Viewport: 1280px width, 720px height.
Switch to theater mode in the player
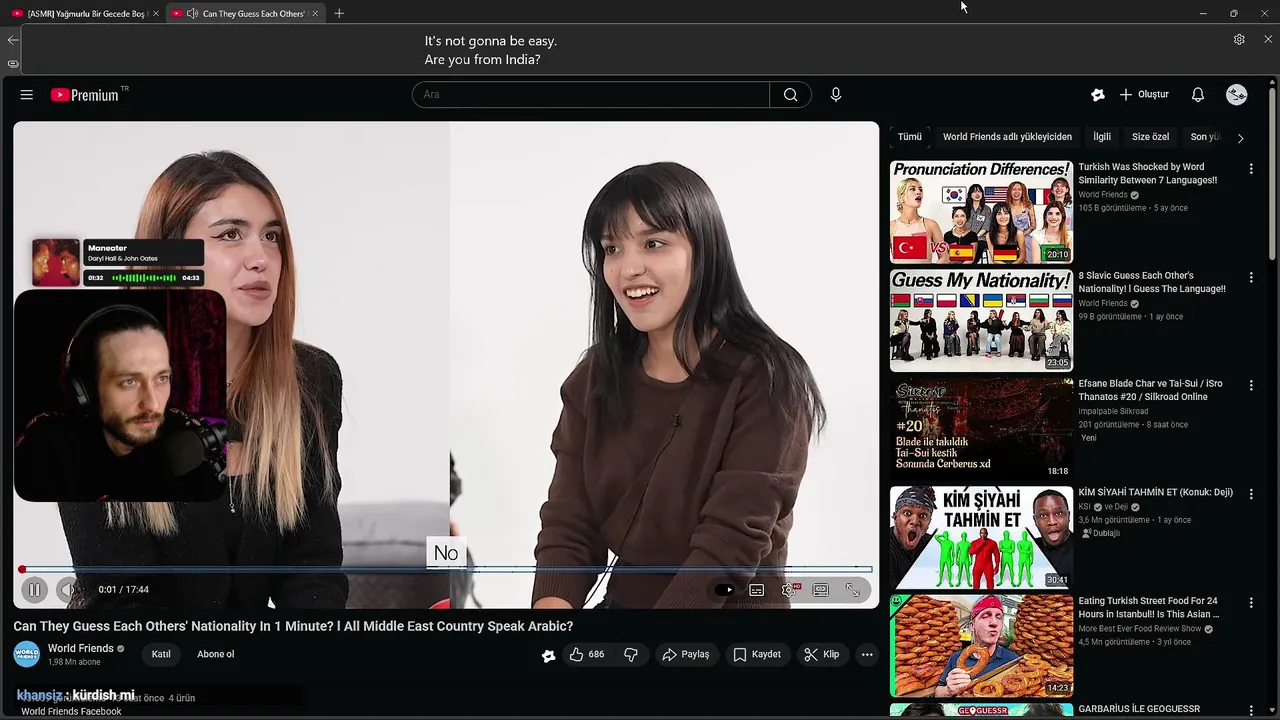coord(821,590)
